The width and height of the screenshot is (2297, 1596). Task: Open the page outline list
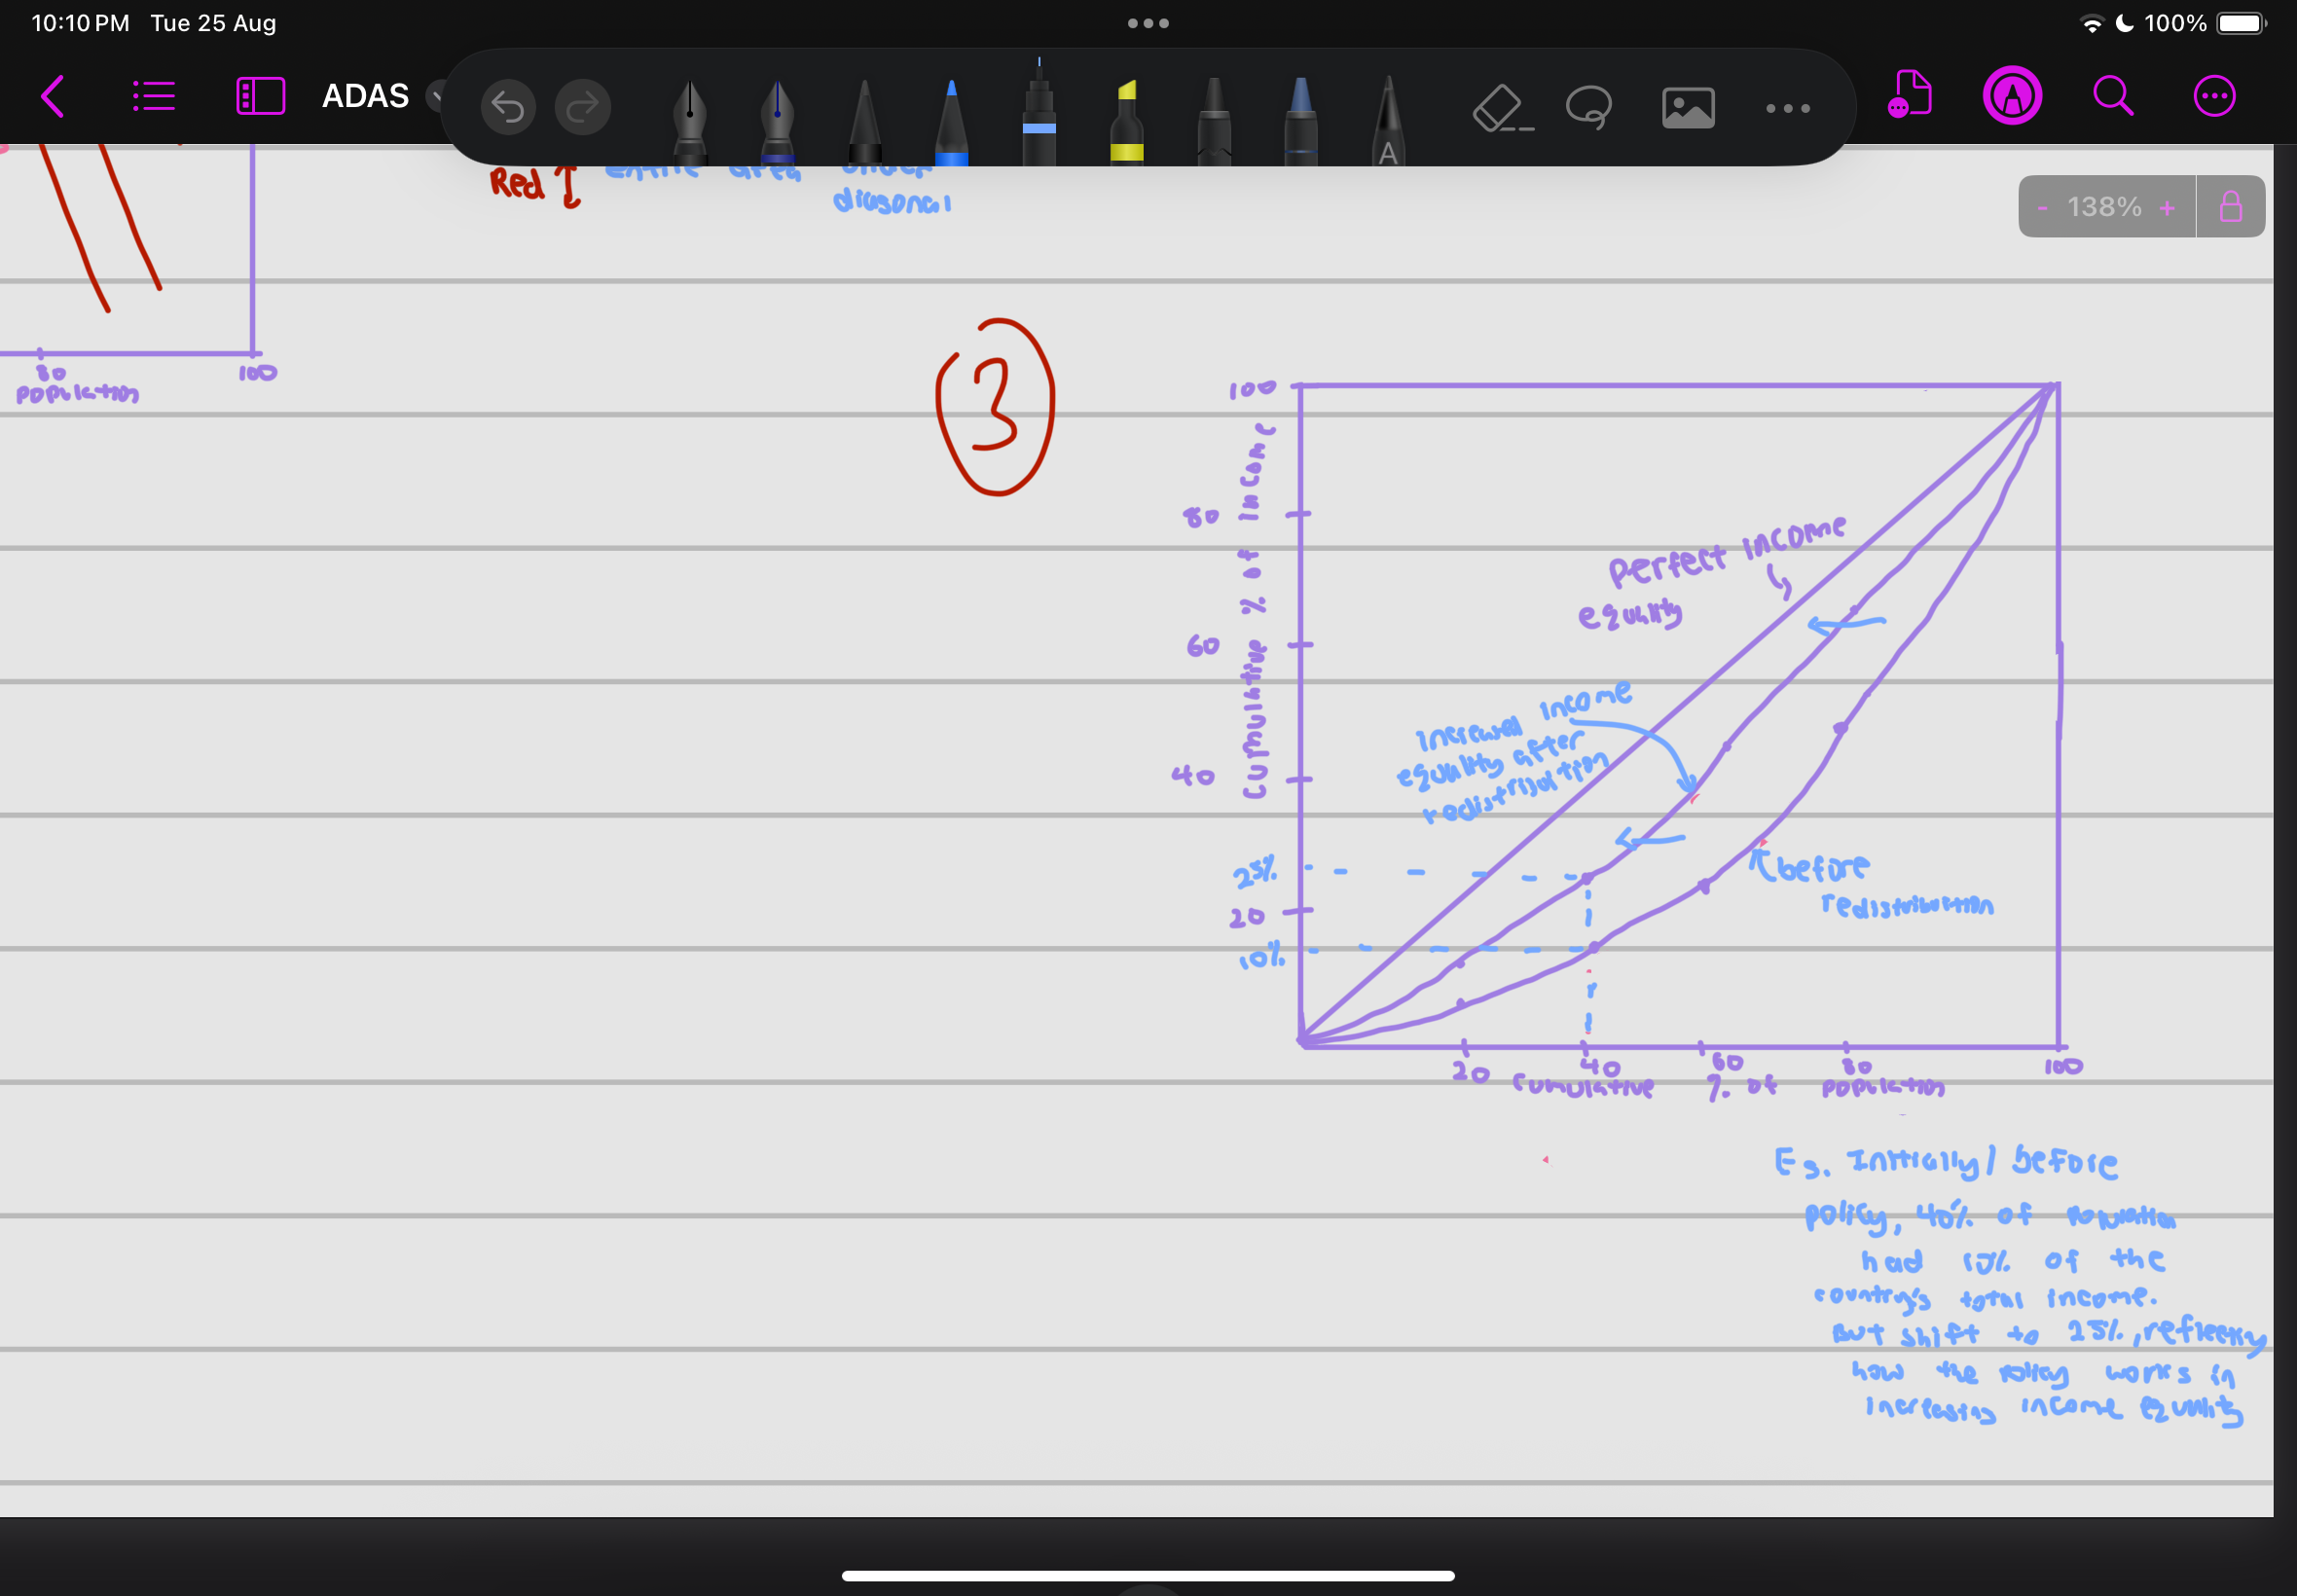[x=154, y=97]
